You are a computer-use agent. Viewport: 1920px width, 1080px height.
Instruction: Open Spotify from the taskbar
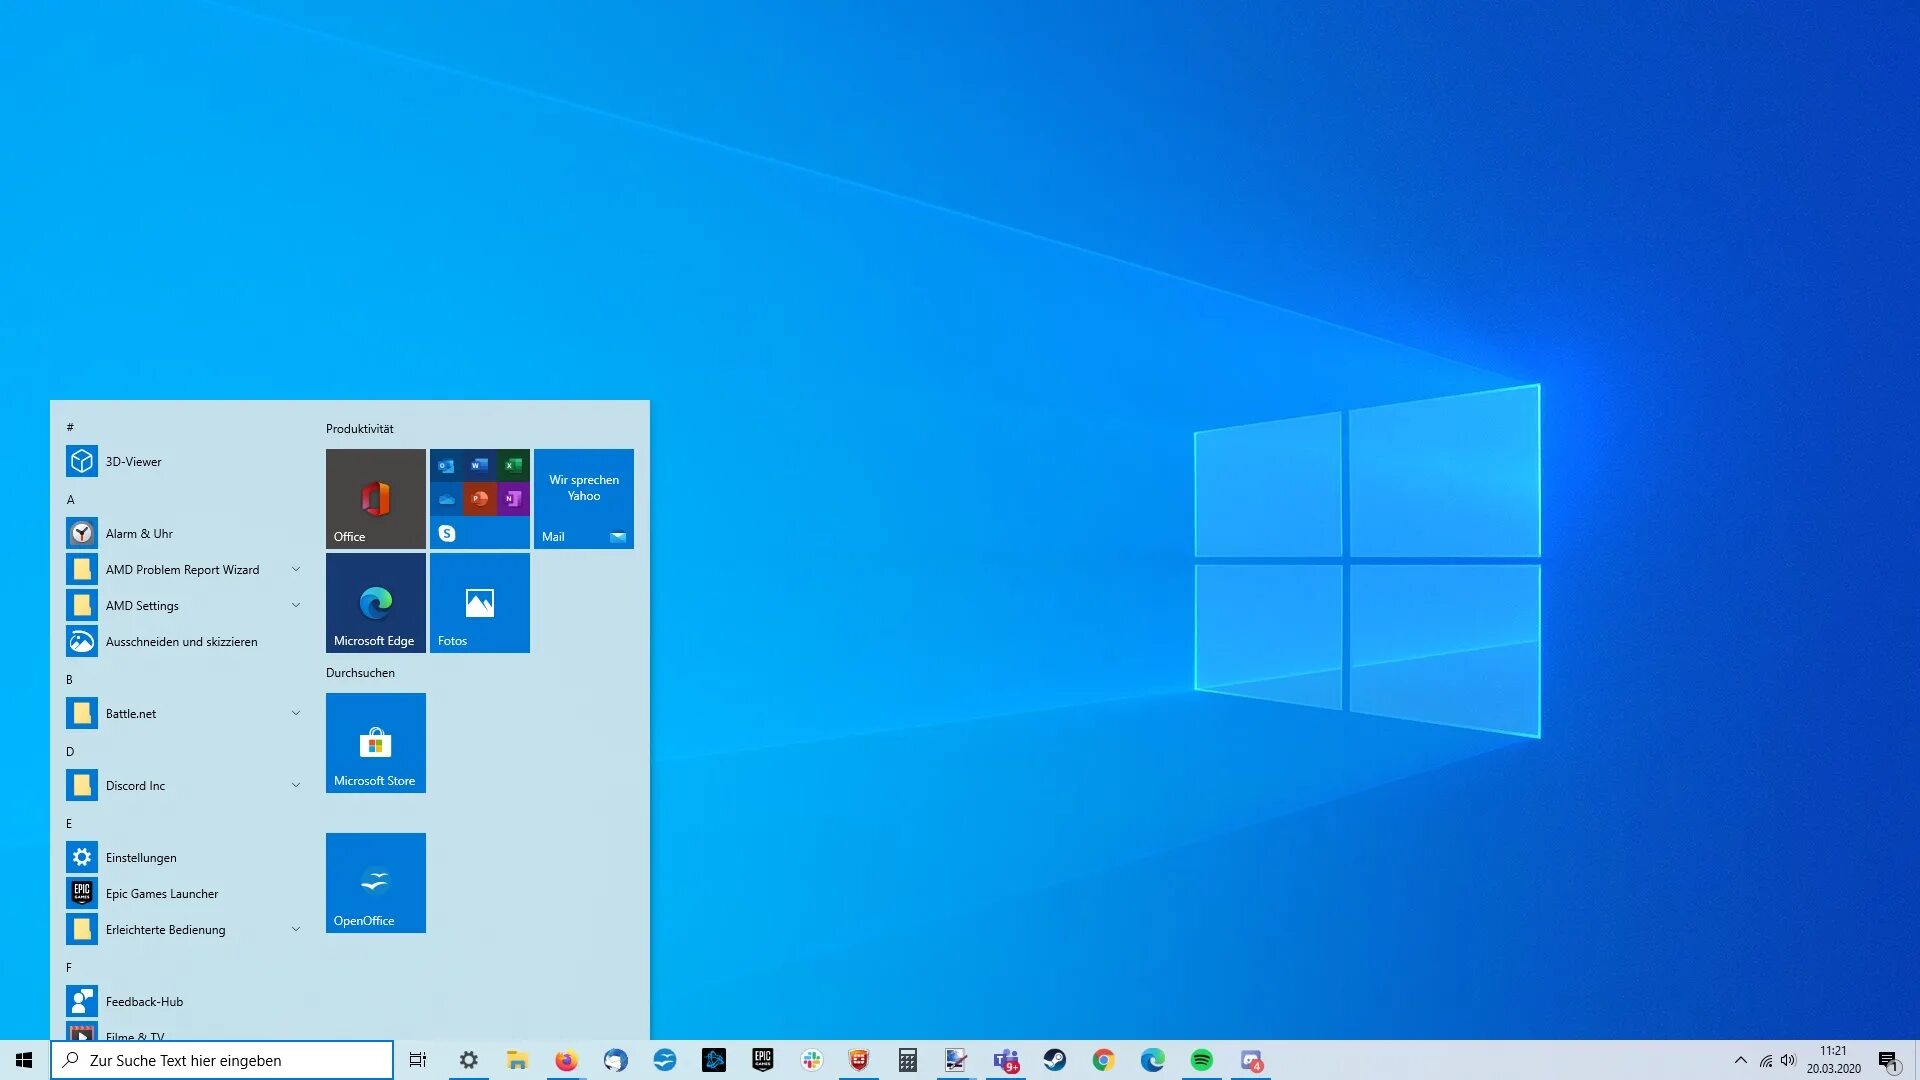(x=1201, y=1060)
